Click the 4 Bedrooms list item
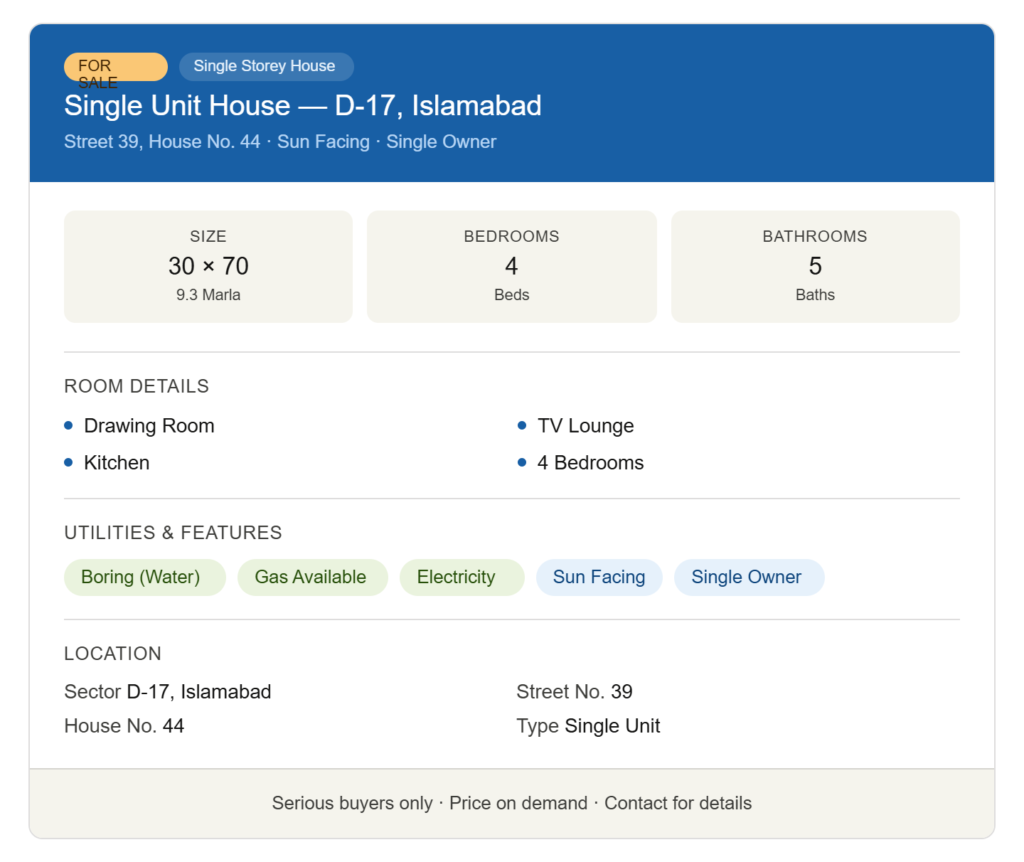The width and height of the screenshot is (1024, 862). 581,462
